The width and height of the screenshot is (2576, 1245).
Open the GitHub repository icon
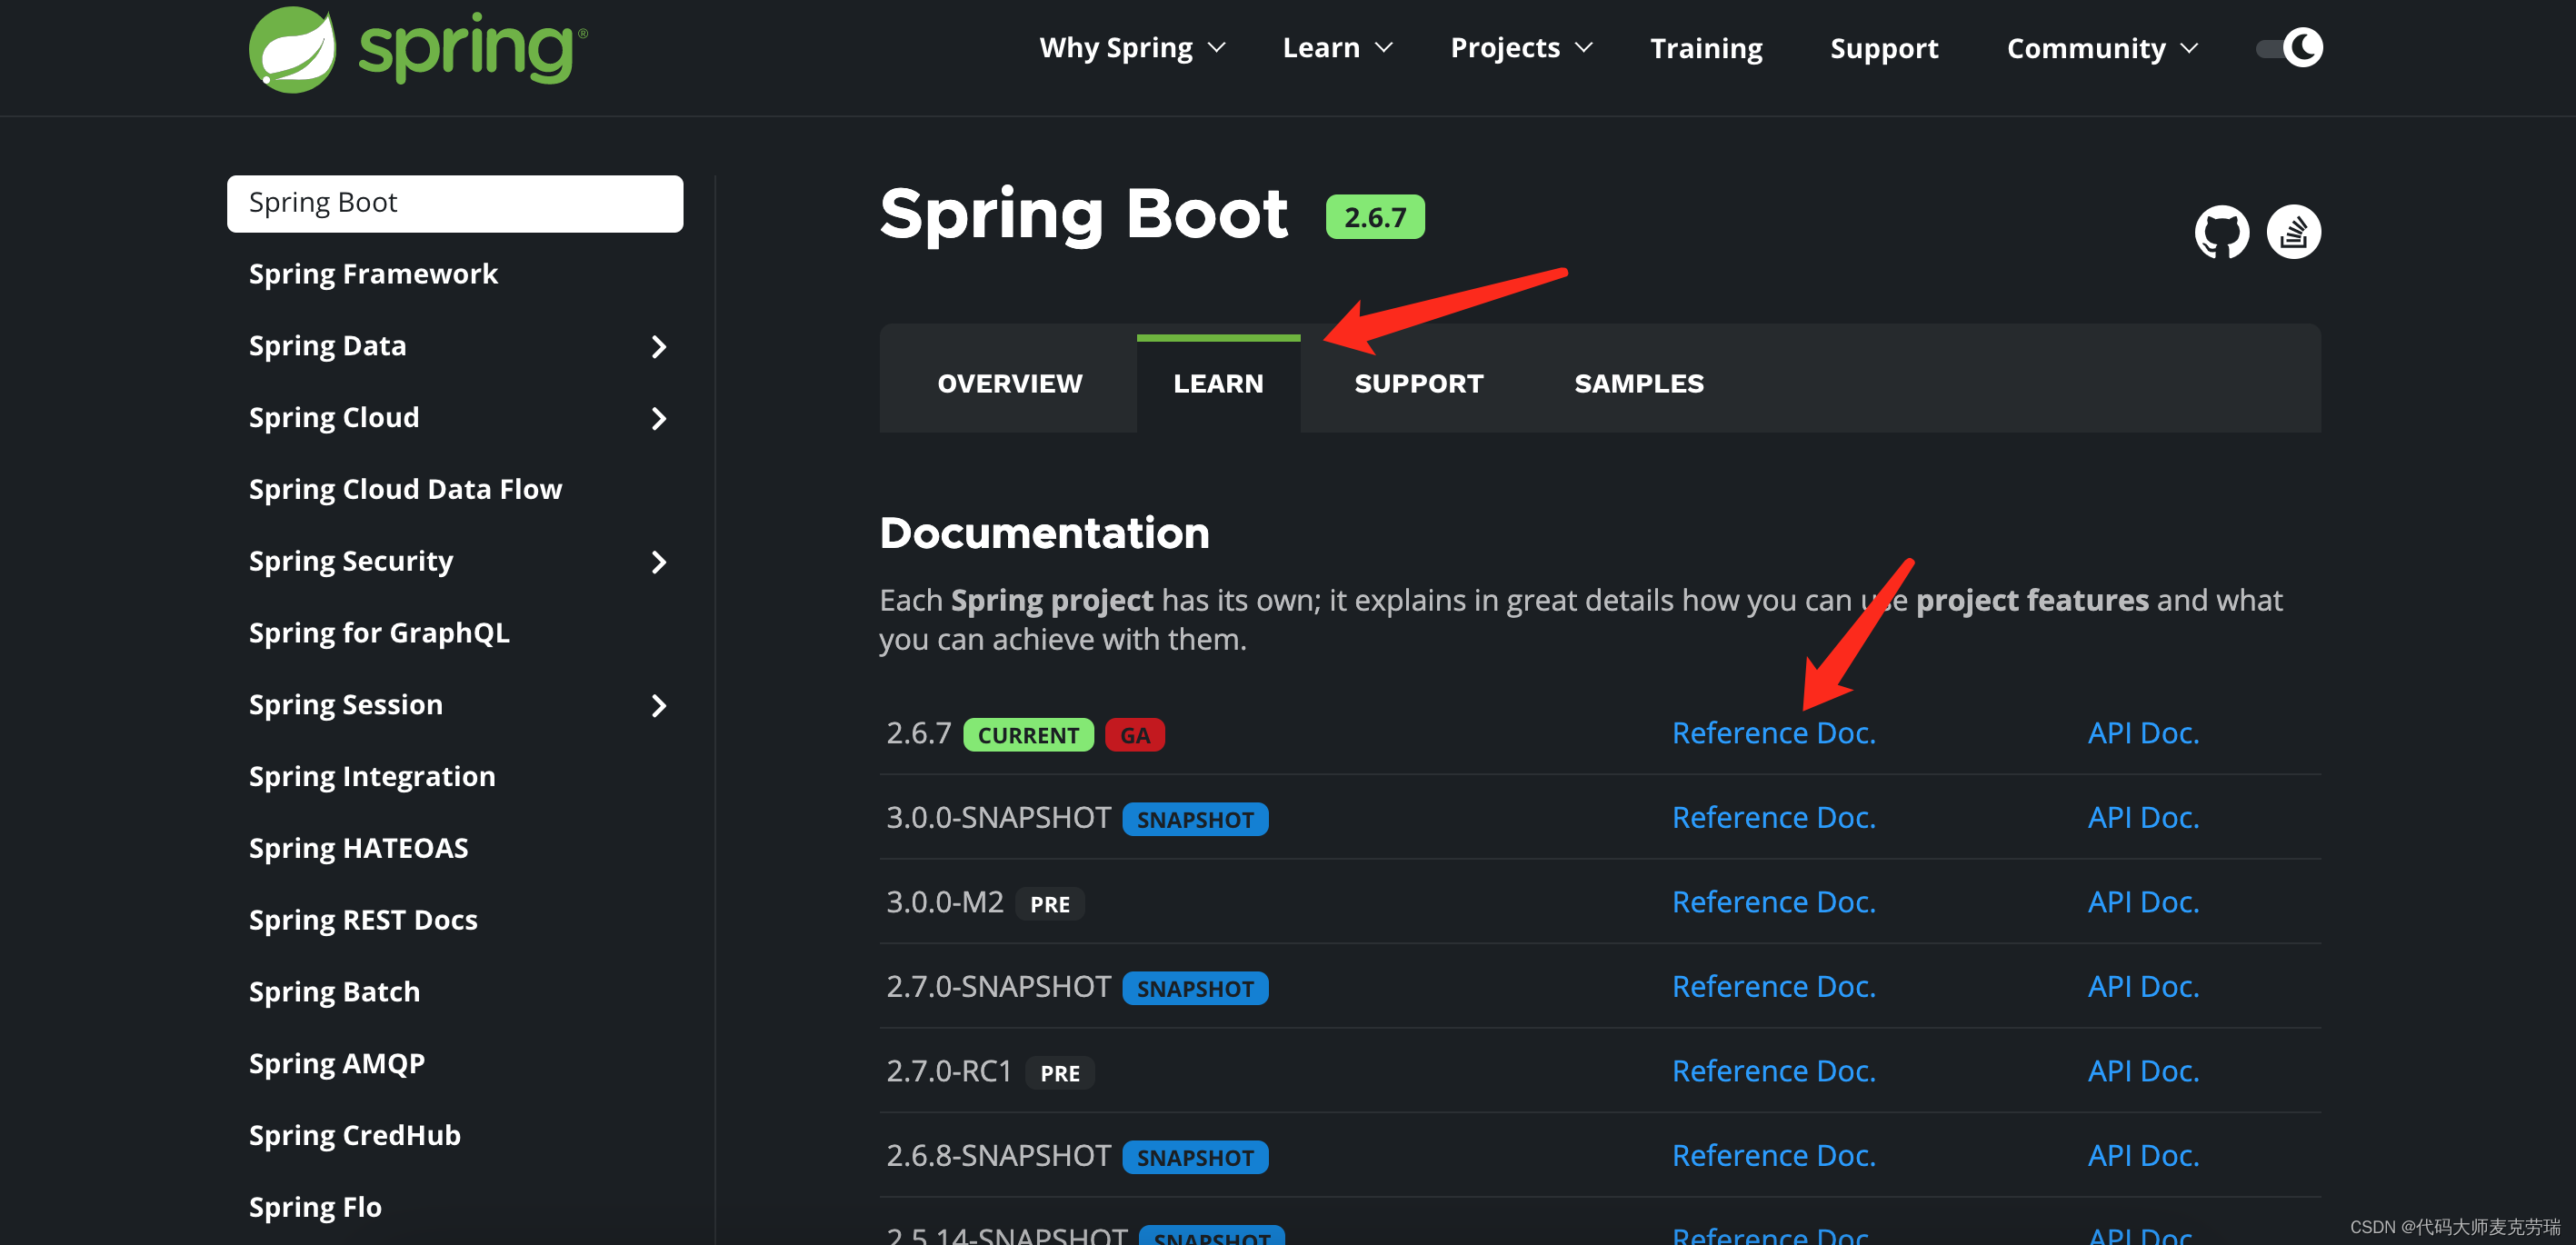pyautogui.click(x=2222, y=231)
